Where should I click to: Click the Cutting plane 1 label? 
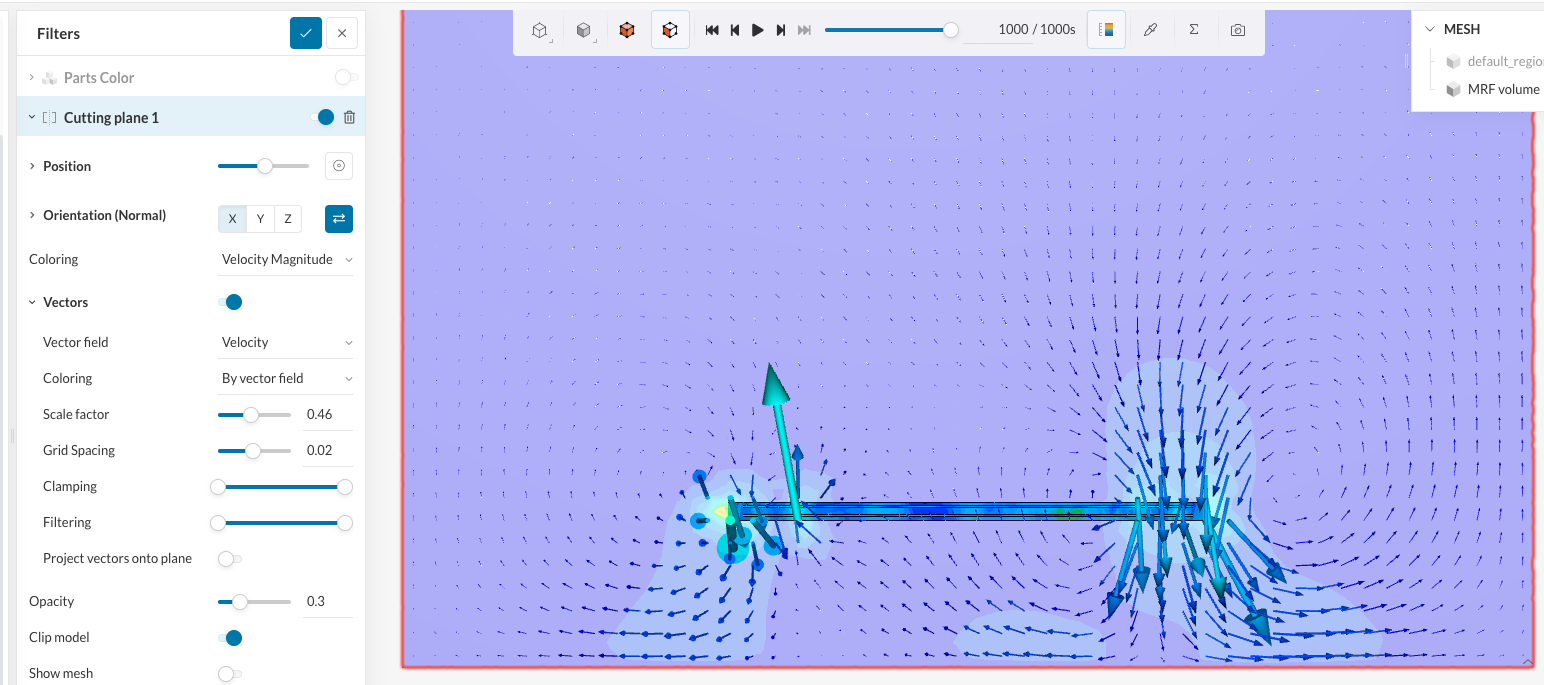111,117
